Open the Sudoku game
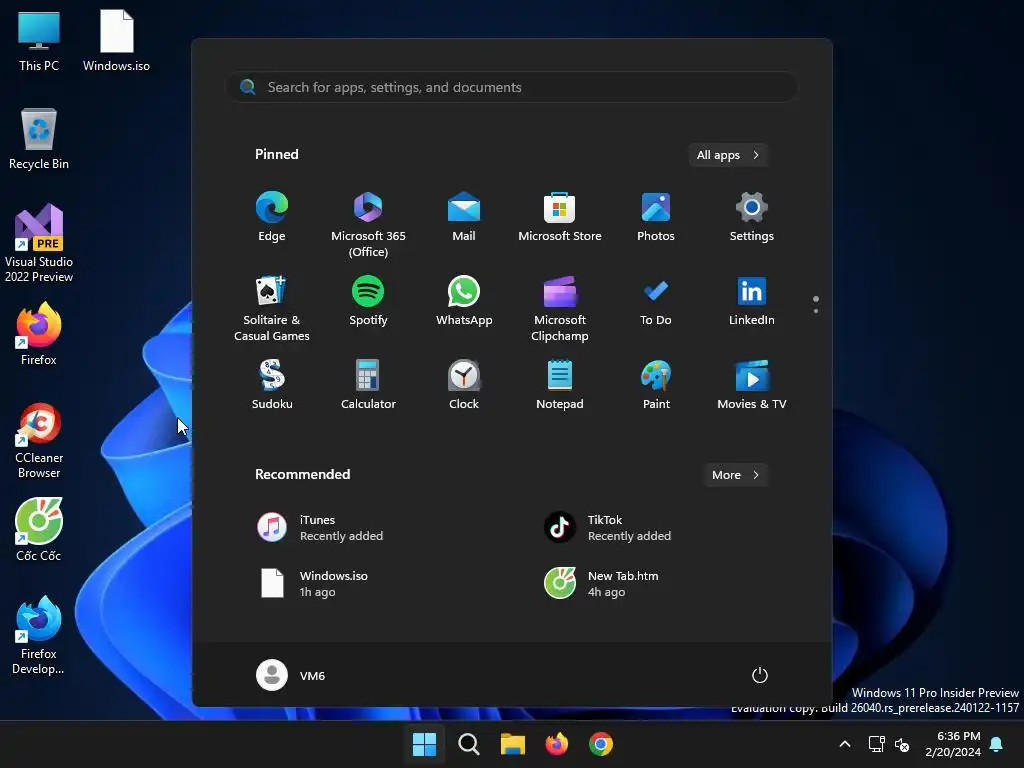 [272, 385]
